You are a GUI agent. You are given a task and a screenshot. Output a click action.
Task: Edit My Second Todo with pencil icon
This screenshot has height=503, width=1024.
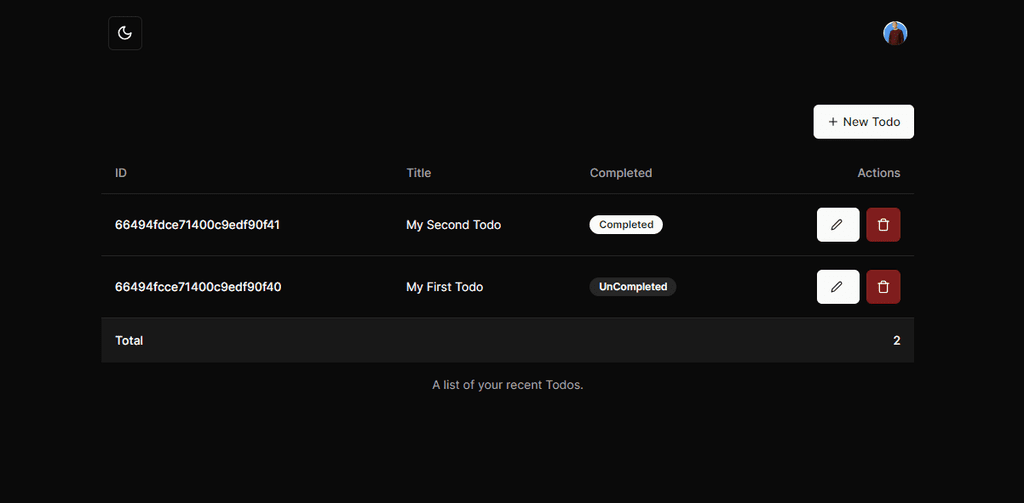(838, 225)
